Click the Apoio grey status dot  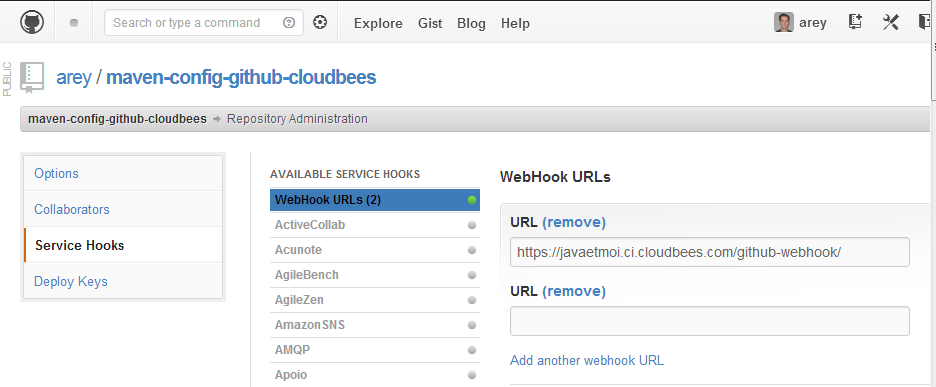pos(472,375)
